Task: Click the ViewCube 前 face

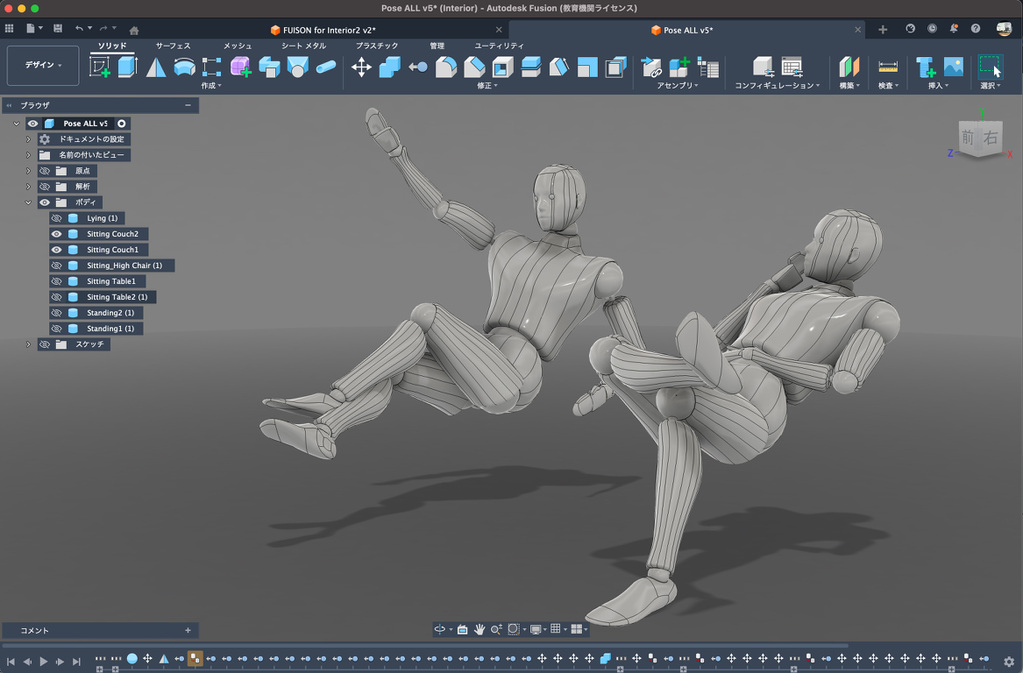Action: coord(967,138)
